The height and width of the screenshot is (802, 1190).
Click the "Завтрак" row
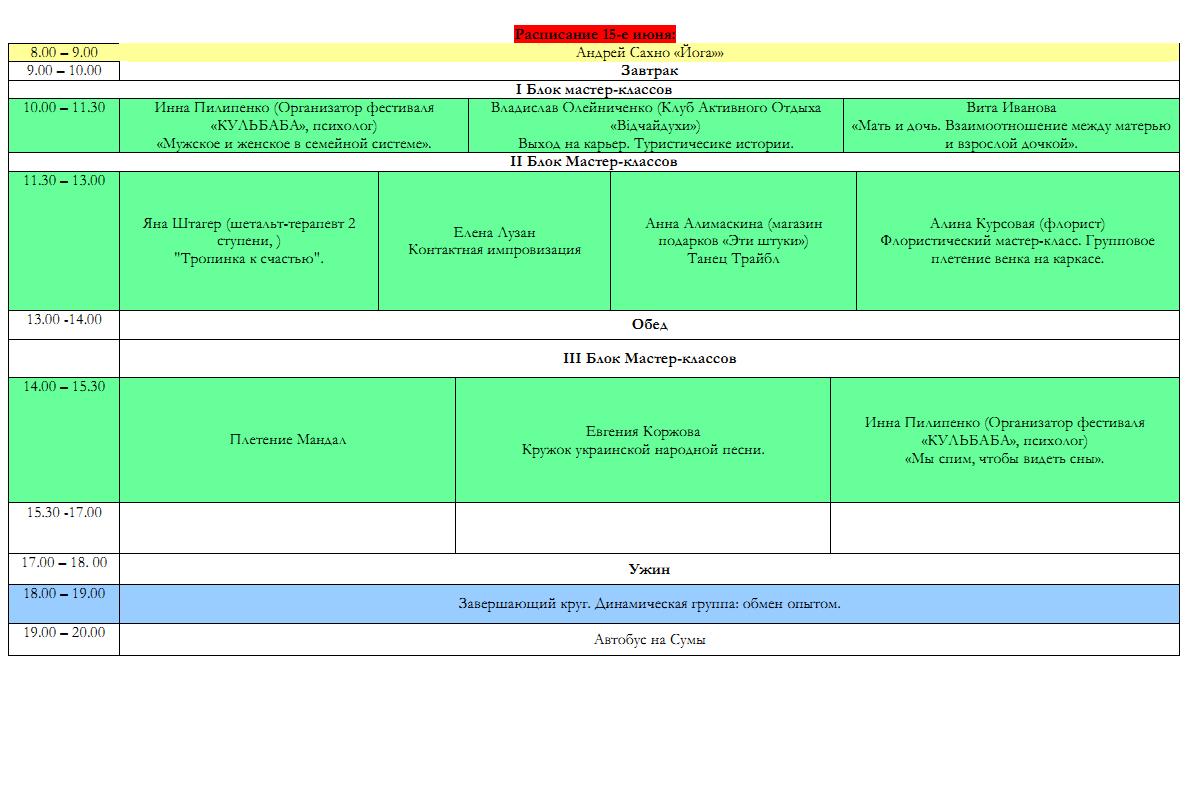[x=649, y=71]
